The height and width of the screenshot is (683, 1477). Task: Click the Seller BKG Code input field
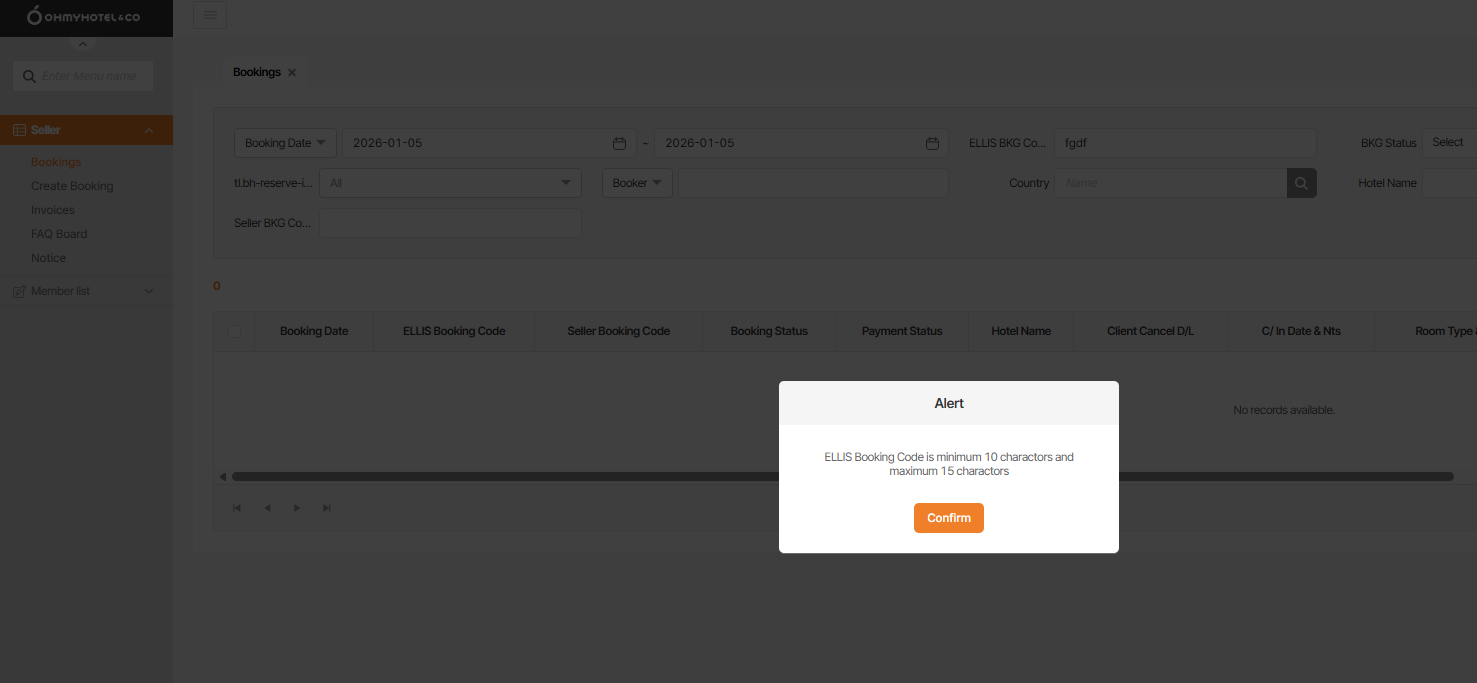(450, 223)
